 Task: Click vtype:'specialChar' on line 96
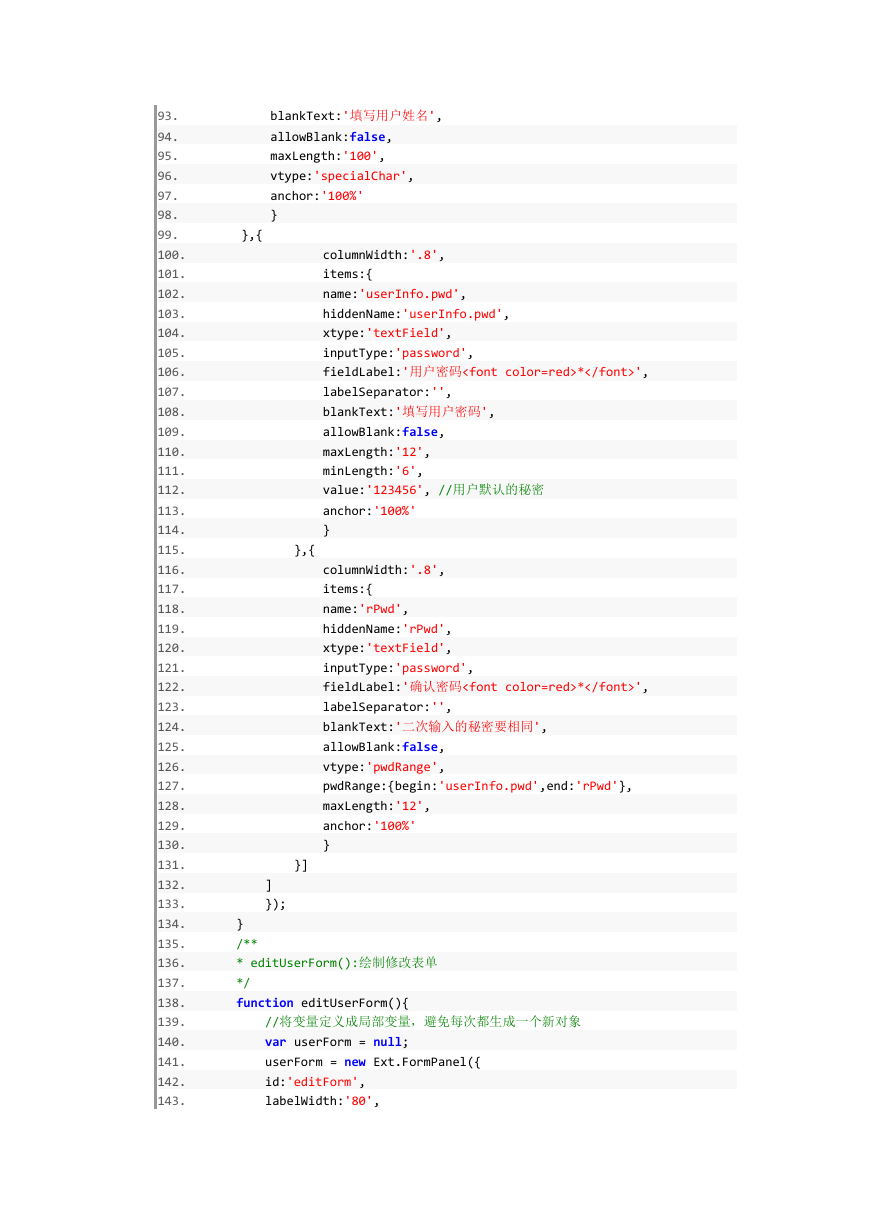point(342,175)
